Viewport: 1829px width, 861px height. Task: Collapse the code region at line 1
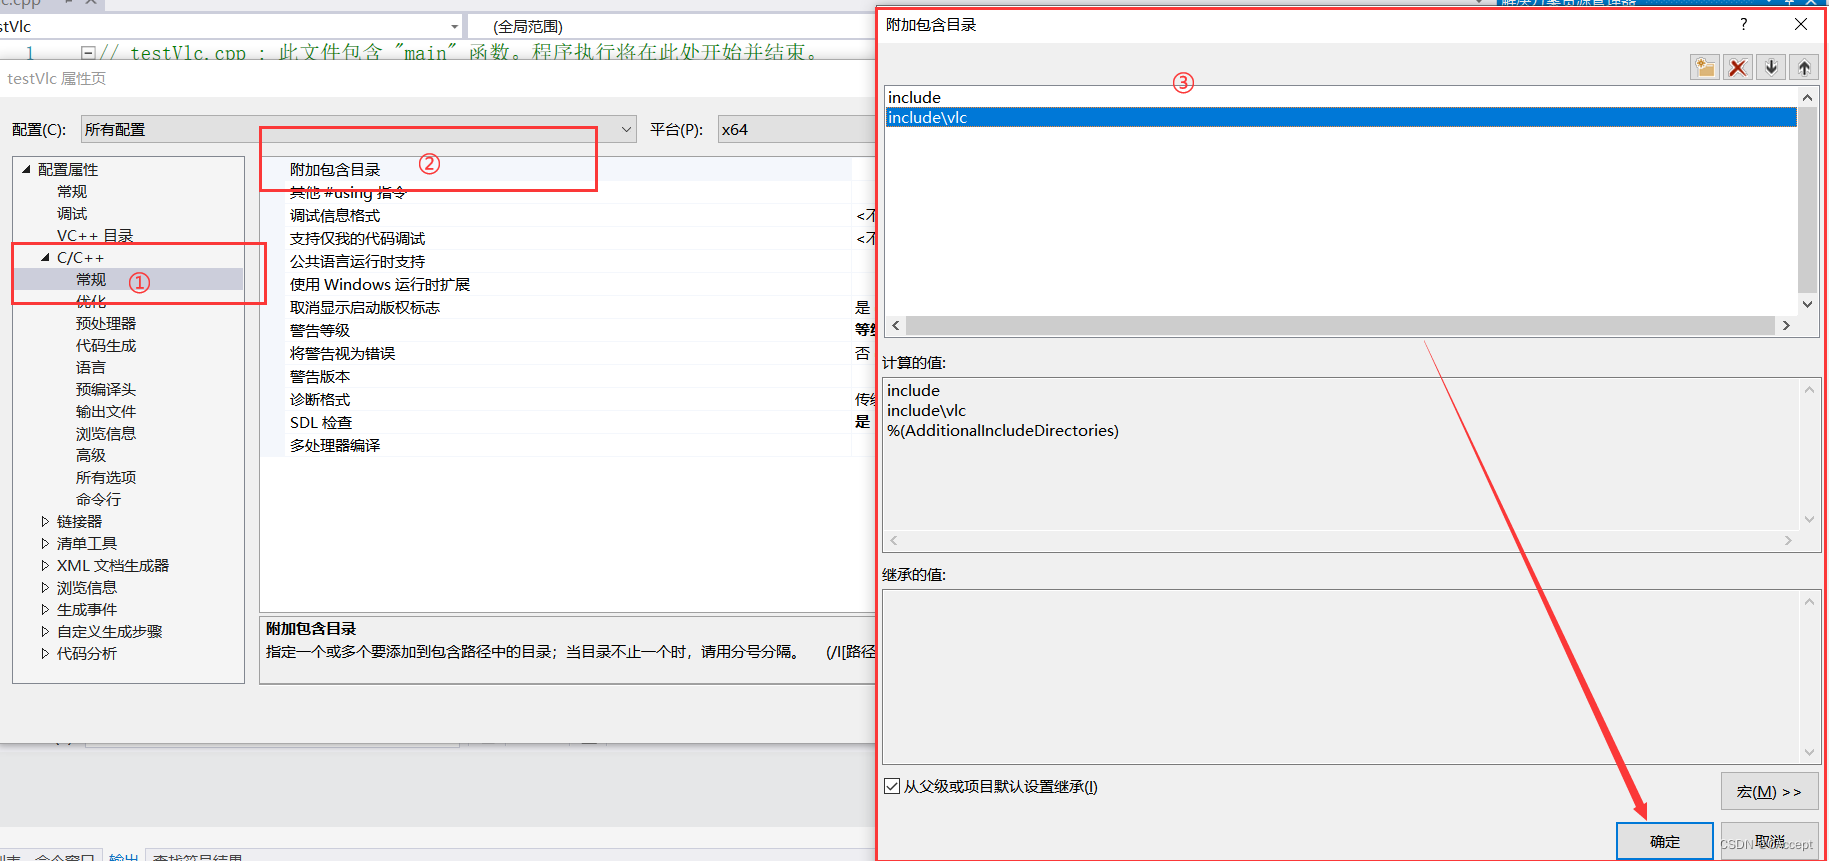(x=88, y=52)
